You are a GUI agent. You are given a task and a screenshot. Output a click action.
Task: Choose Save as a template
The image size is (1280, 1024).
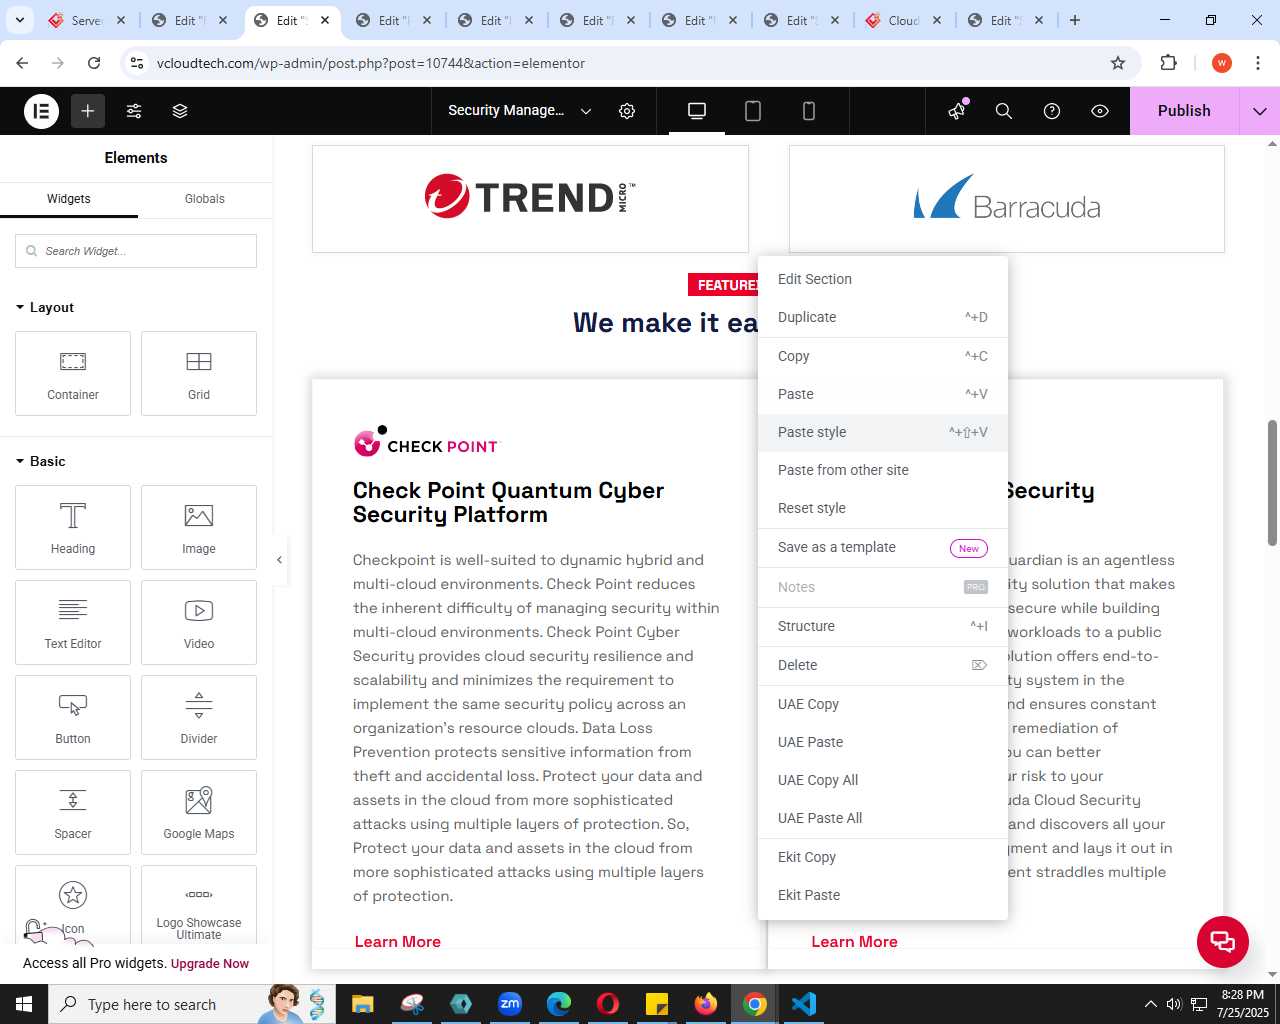883,547
